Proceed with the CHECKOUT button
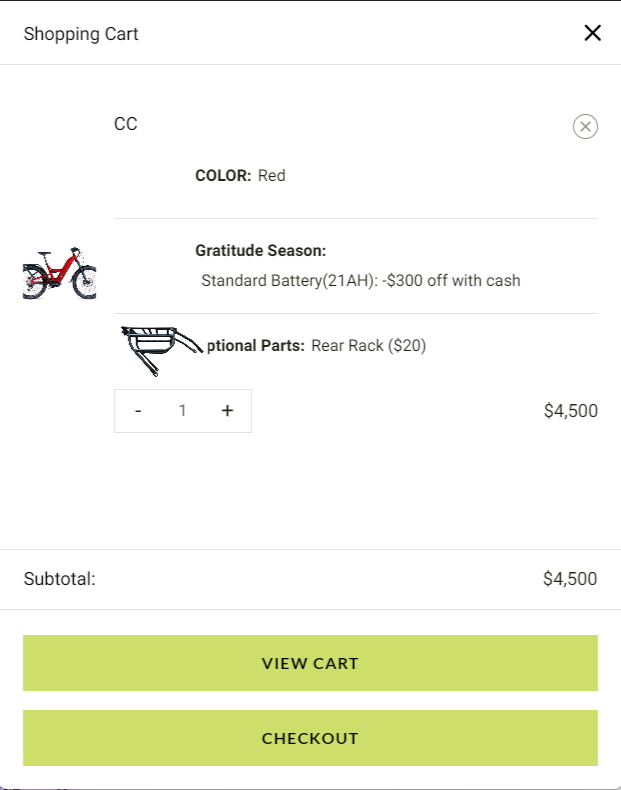 click(310, 738)
